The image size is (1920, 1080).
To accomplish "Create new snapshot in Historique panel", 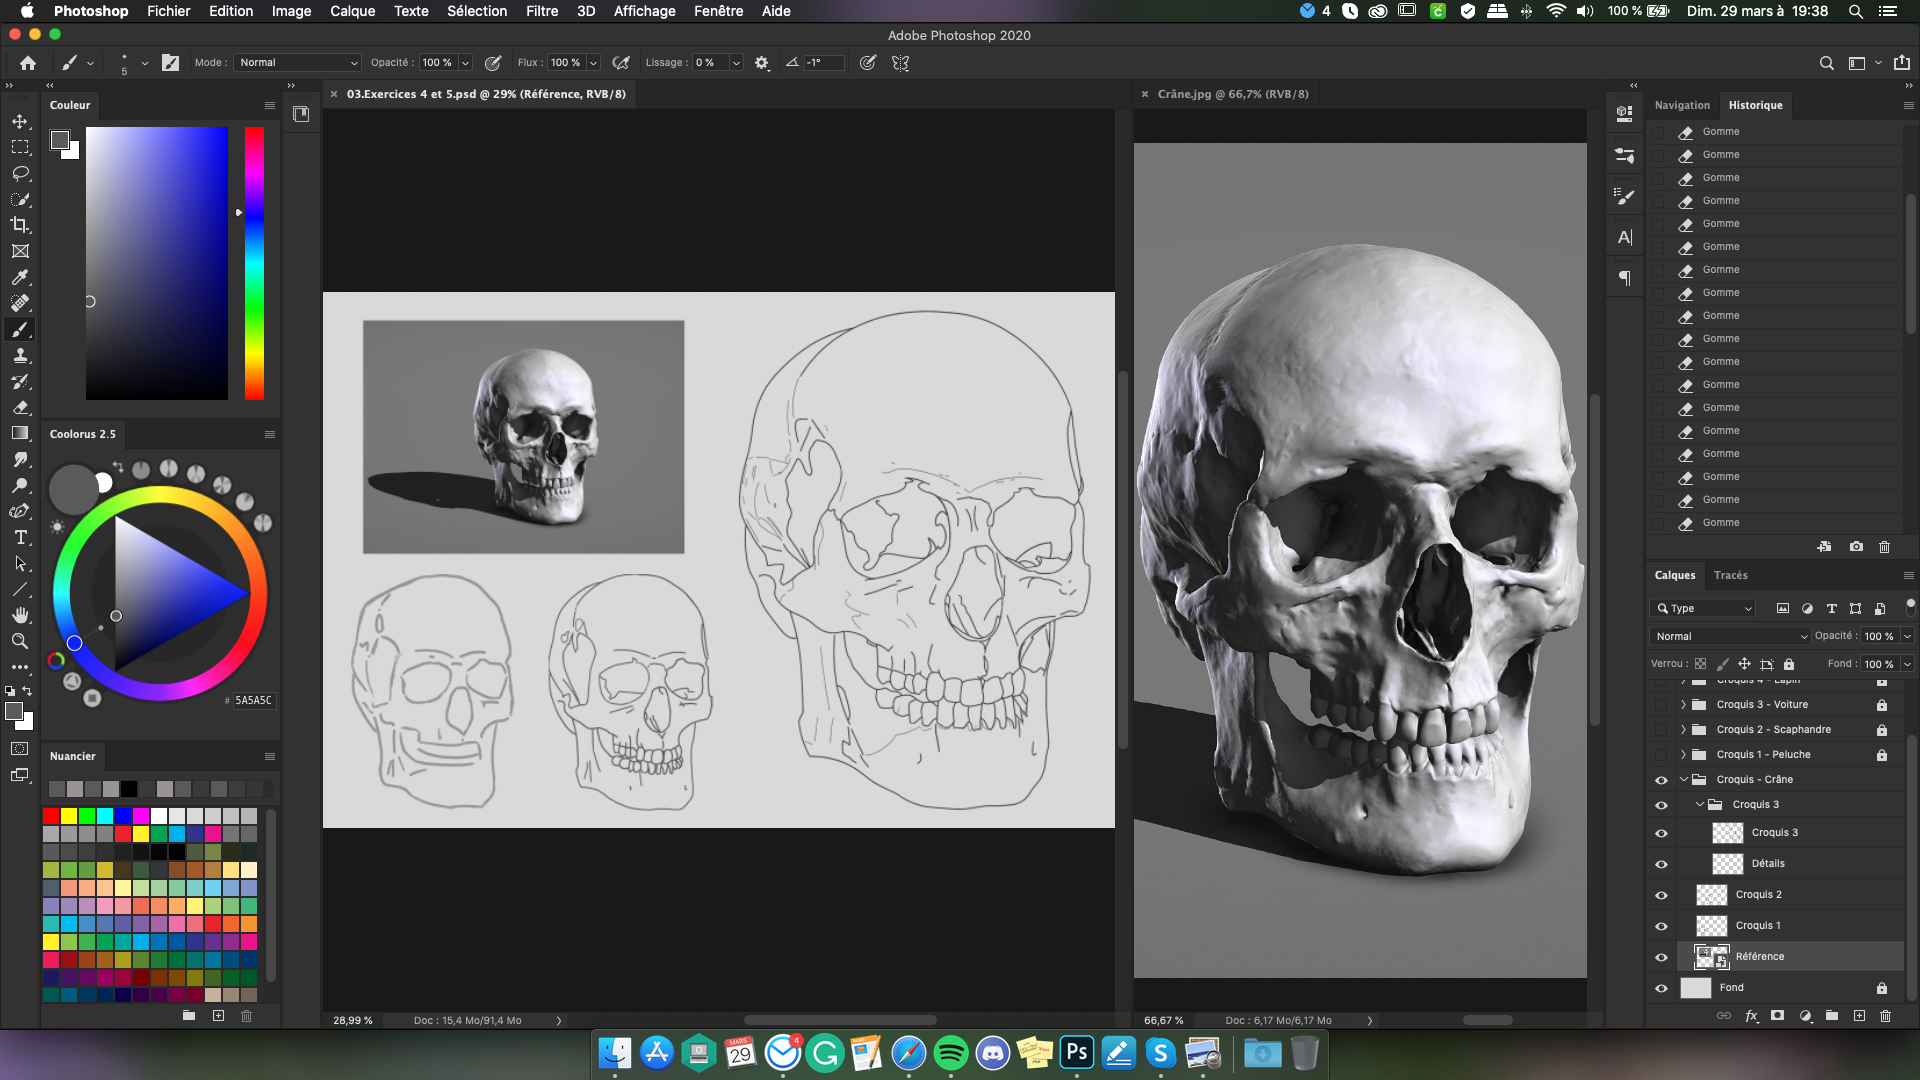I will point(1856,547).
